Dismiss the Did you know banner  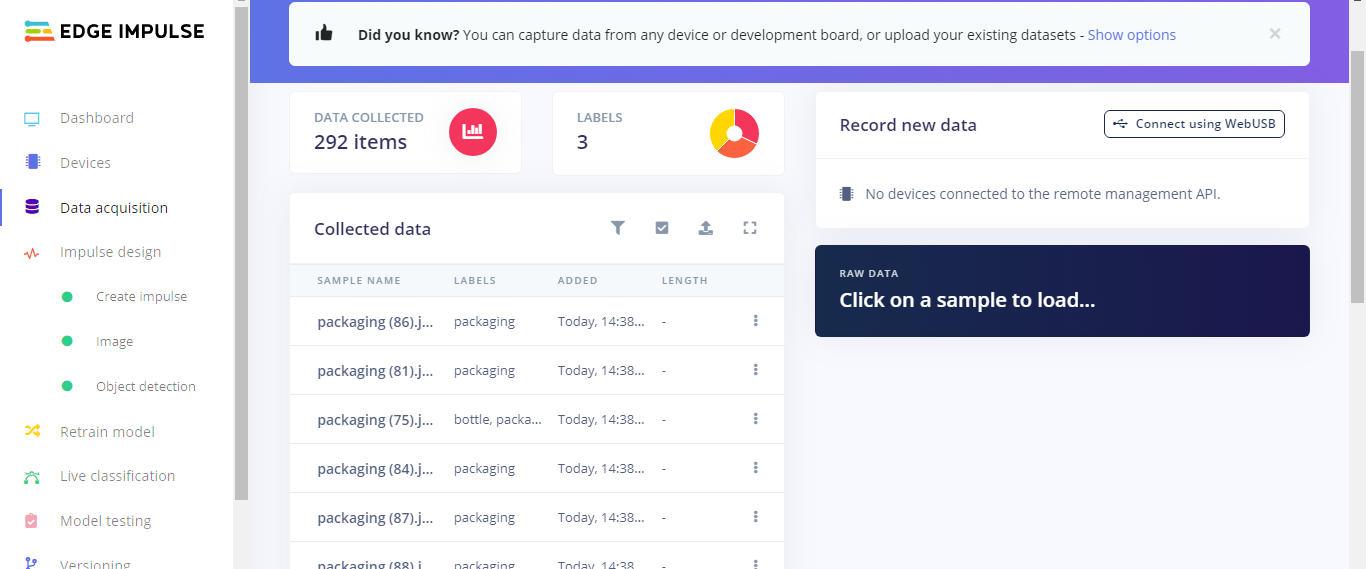pyautogui.click(x=1275, y=34)
